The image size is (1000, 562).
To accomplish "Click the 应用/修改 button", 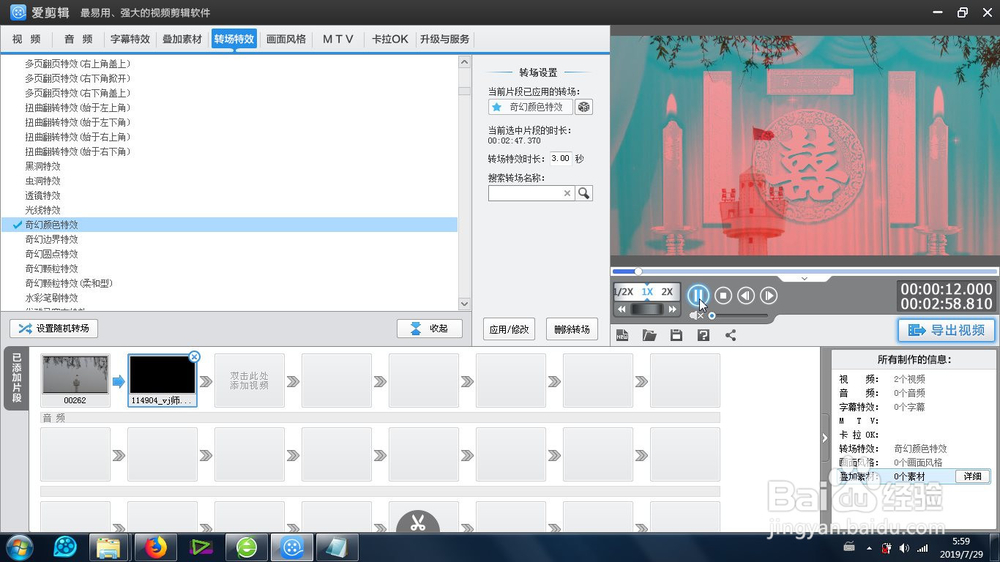I will coord(509,329).
